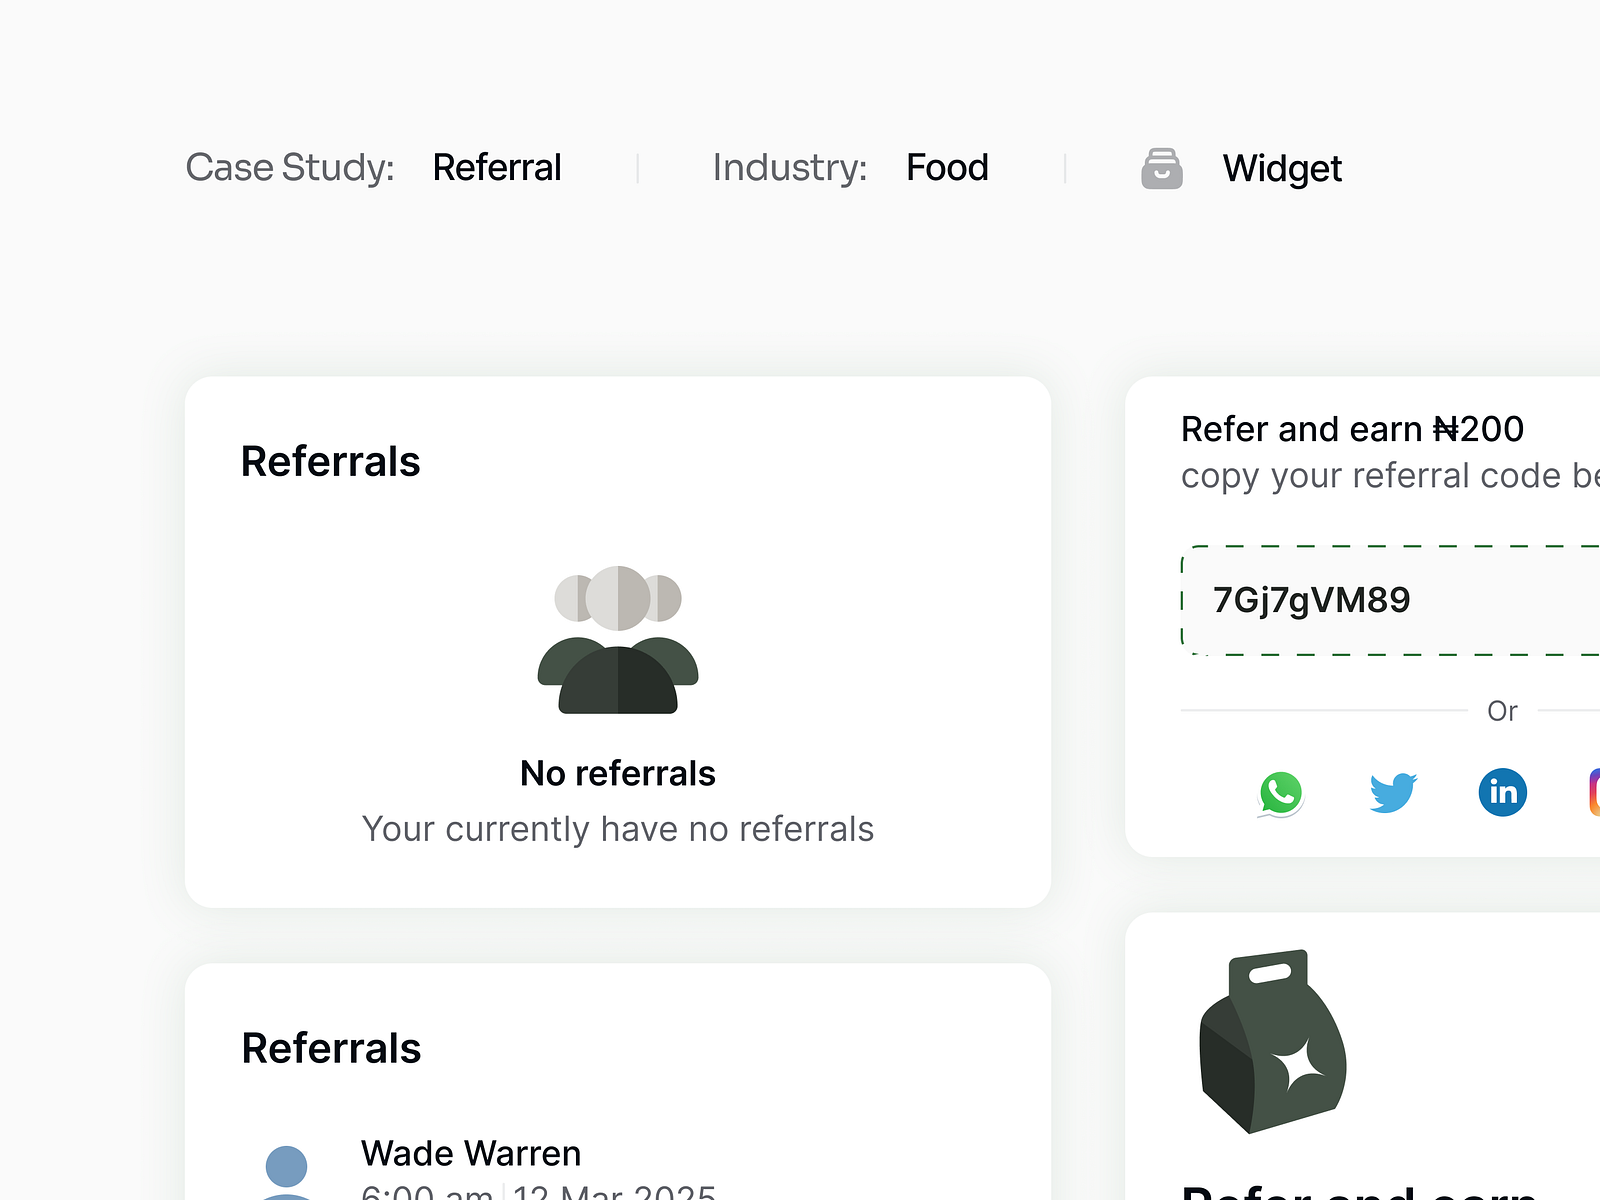Share referral code via WhatsApp
1600x1200 pixels.
(1281, 792)
